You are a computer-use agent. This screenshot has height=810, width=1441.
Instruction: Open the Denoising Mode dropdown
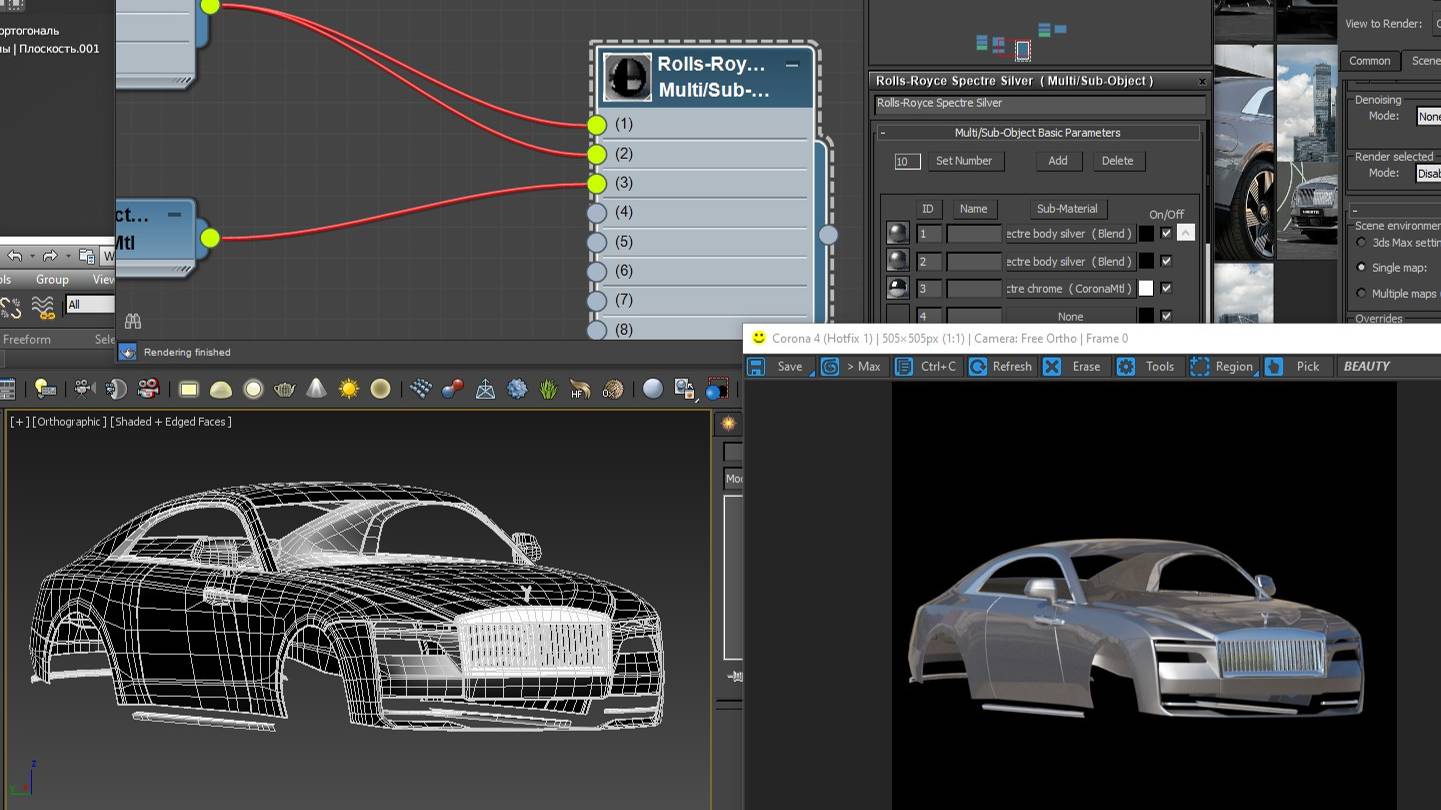tap(1428, 116)
